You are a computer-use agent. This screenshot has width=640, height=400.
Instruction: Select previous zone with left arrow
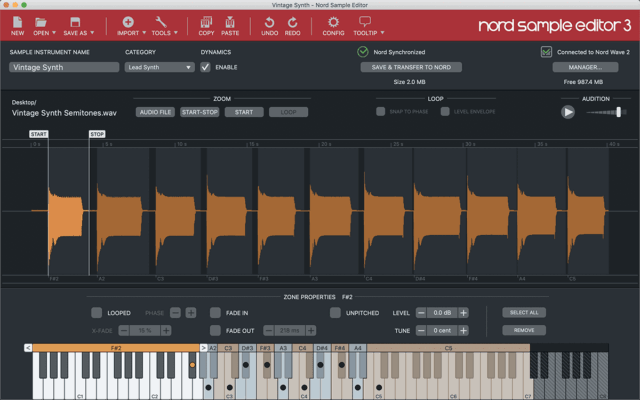(28, 348)
